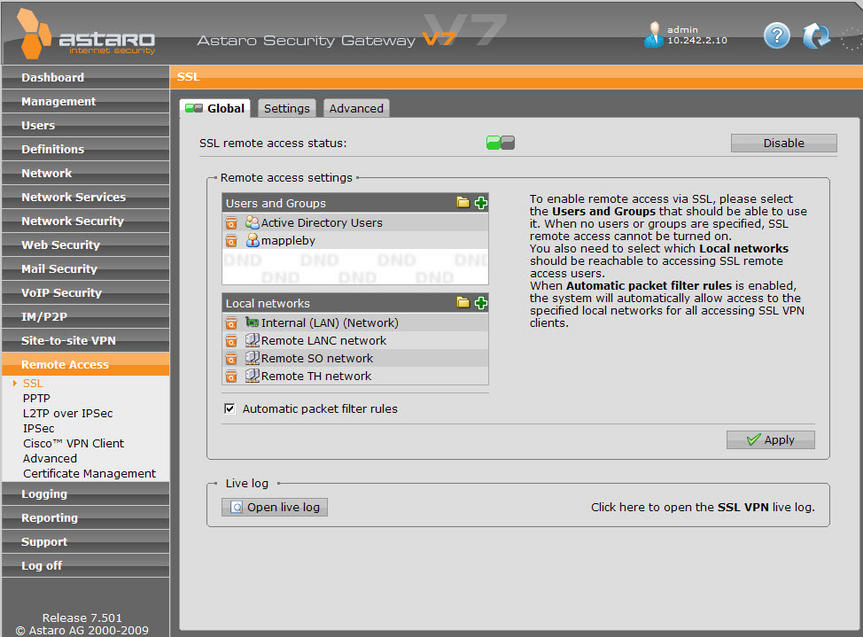Expand the Network Security menu
This screenshot has height=637, width=863.
[85, 221]
